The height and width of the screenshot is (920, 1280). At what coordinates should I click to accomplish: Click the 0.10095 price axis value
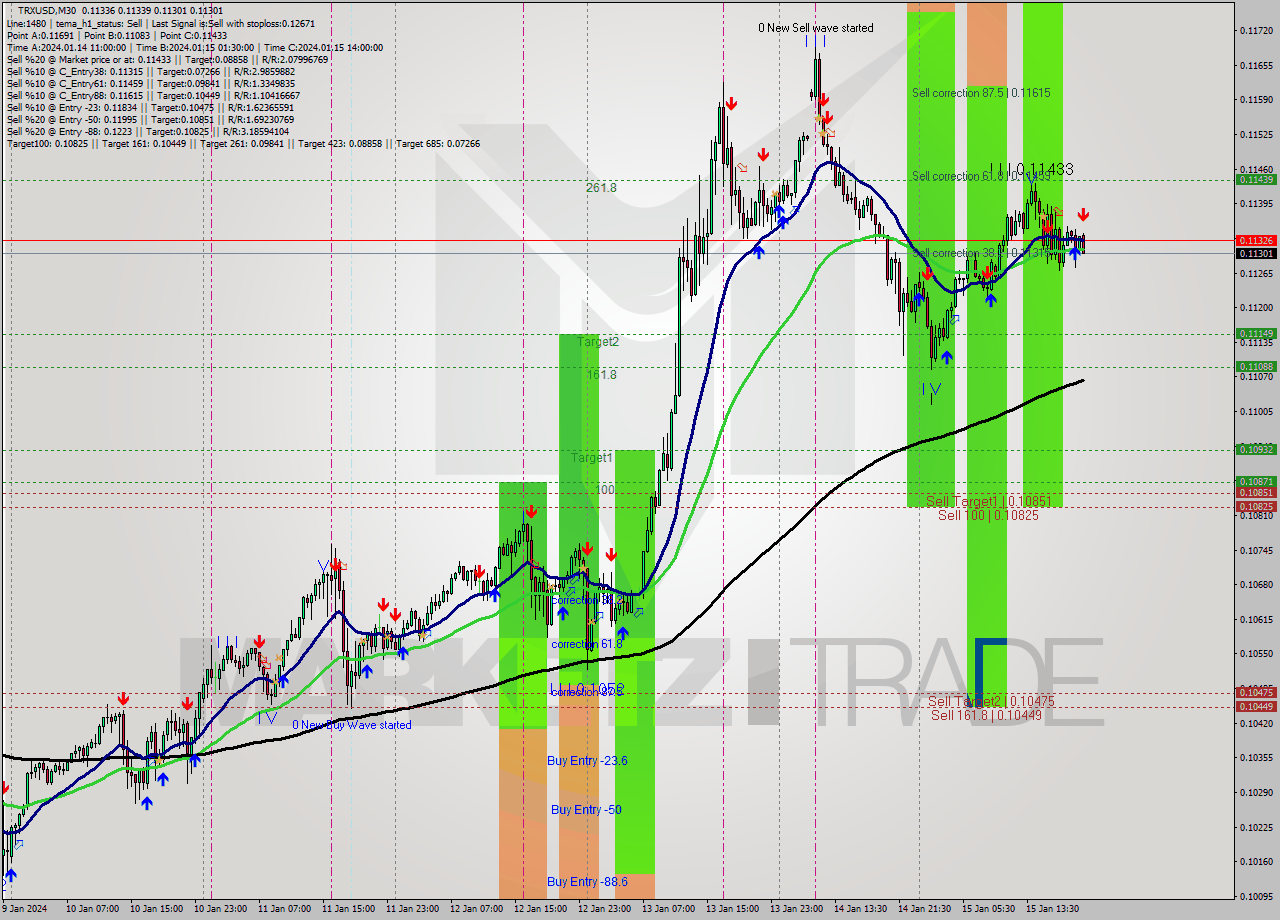point(1256,896)
